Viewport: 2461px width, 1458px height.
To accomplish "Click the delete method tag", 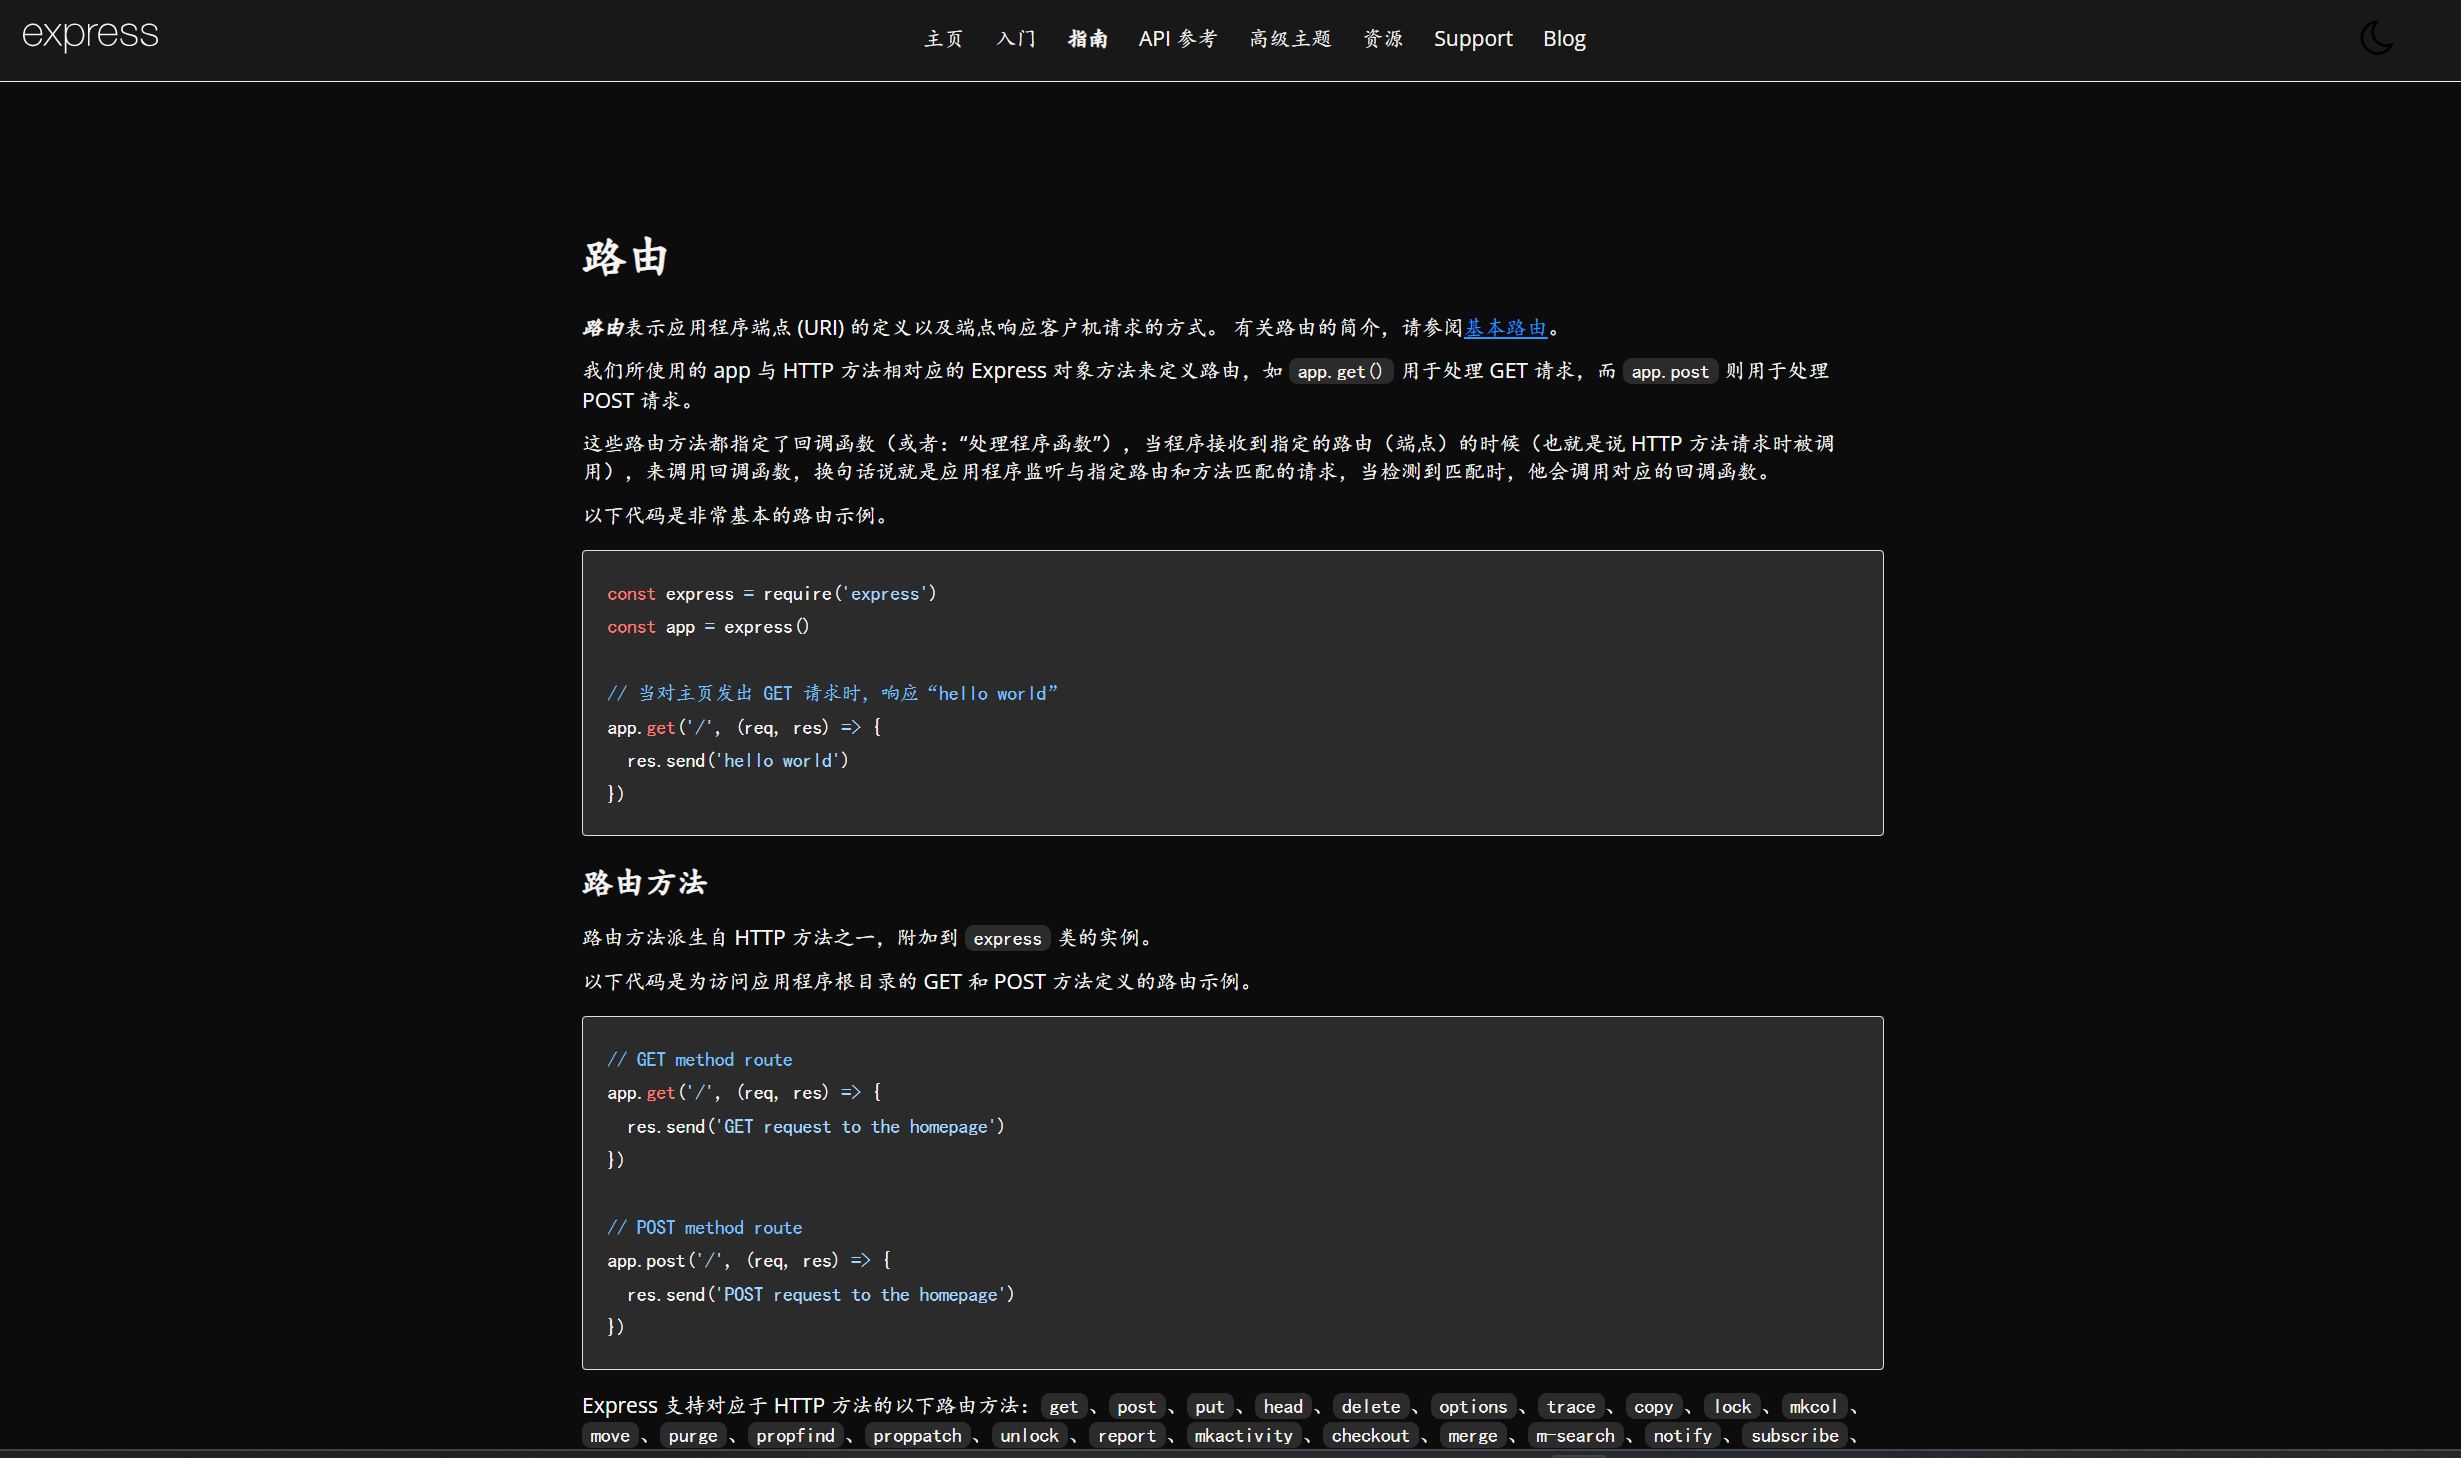I will coord(1370,1407).
